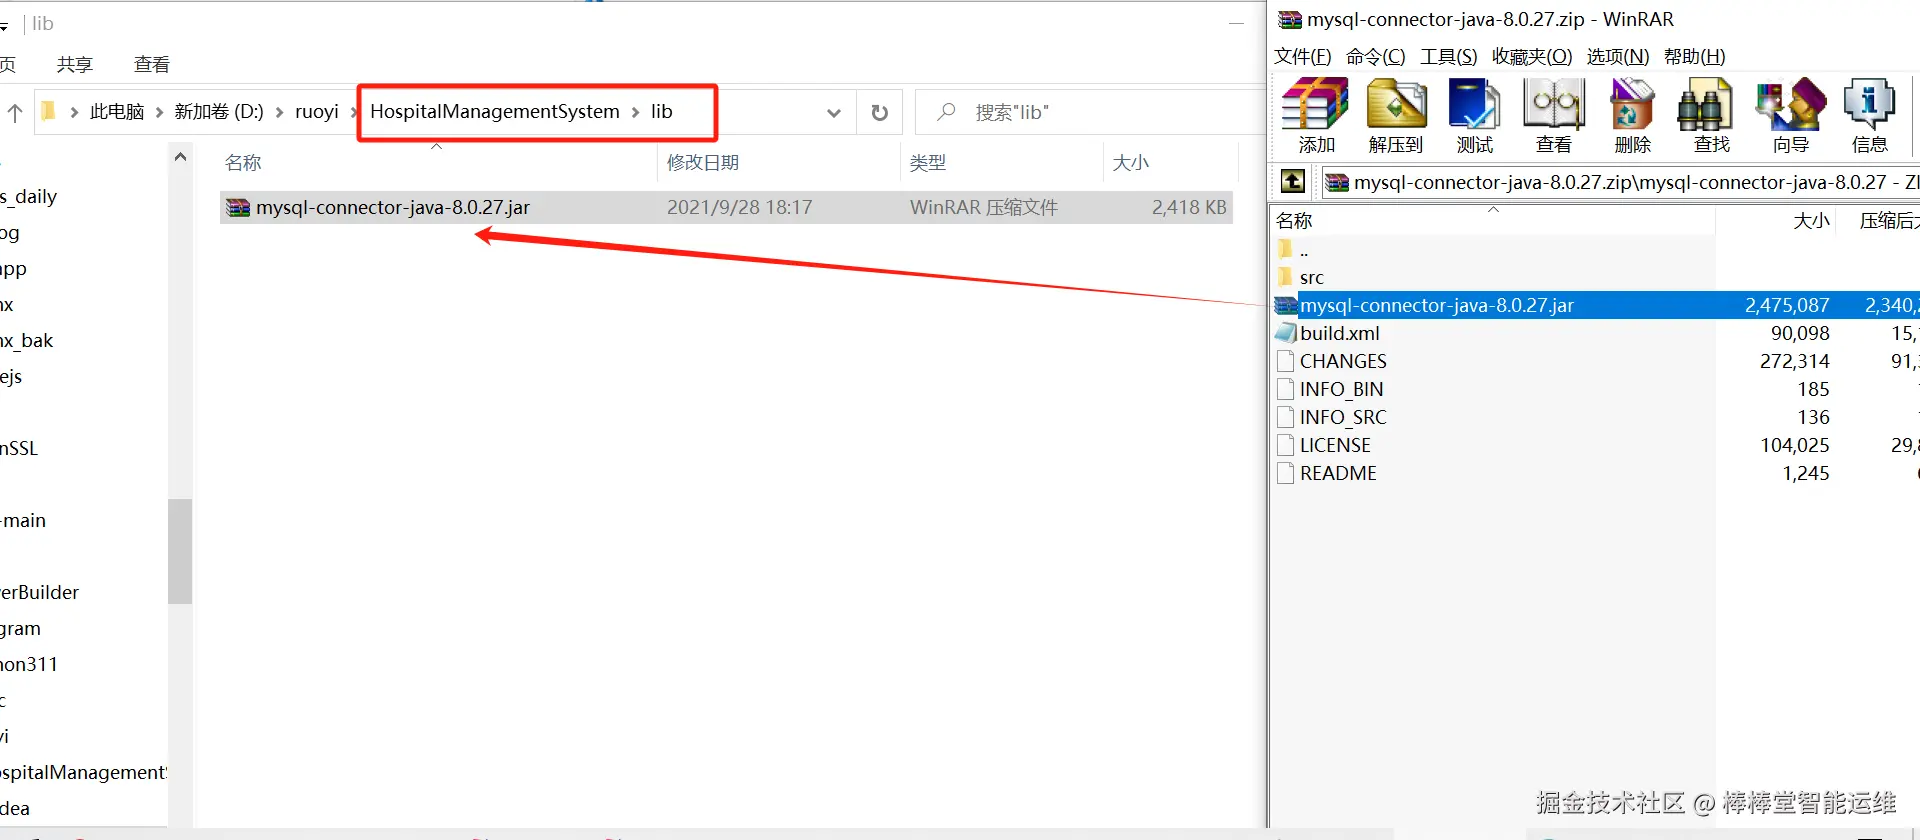
Task: Click the Explorer up-arrow navigation button
Action: 15,112
